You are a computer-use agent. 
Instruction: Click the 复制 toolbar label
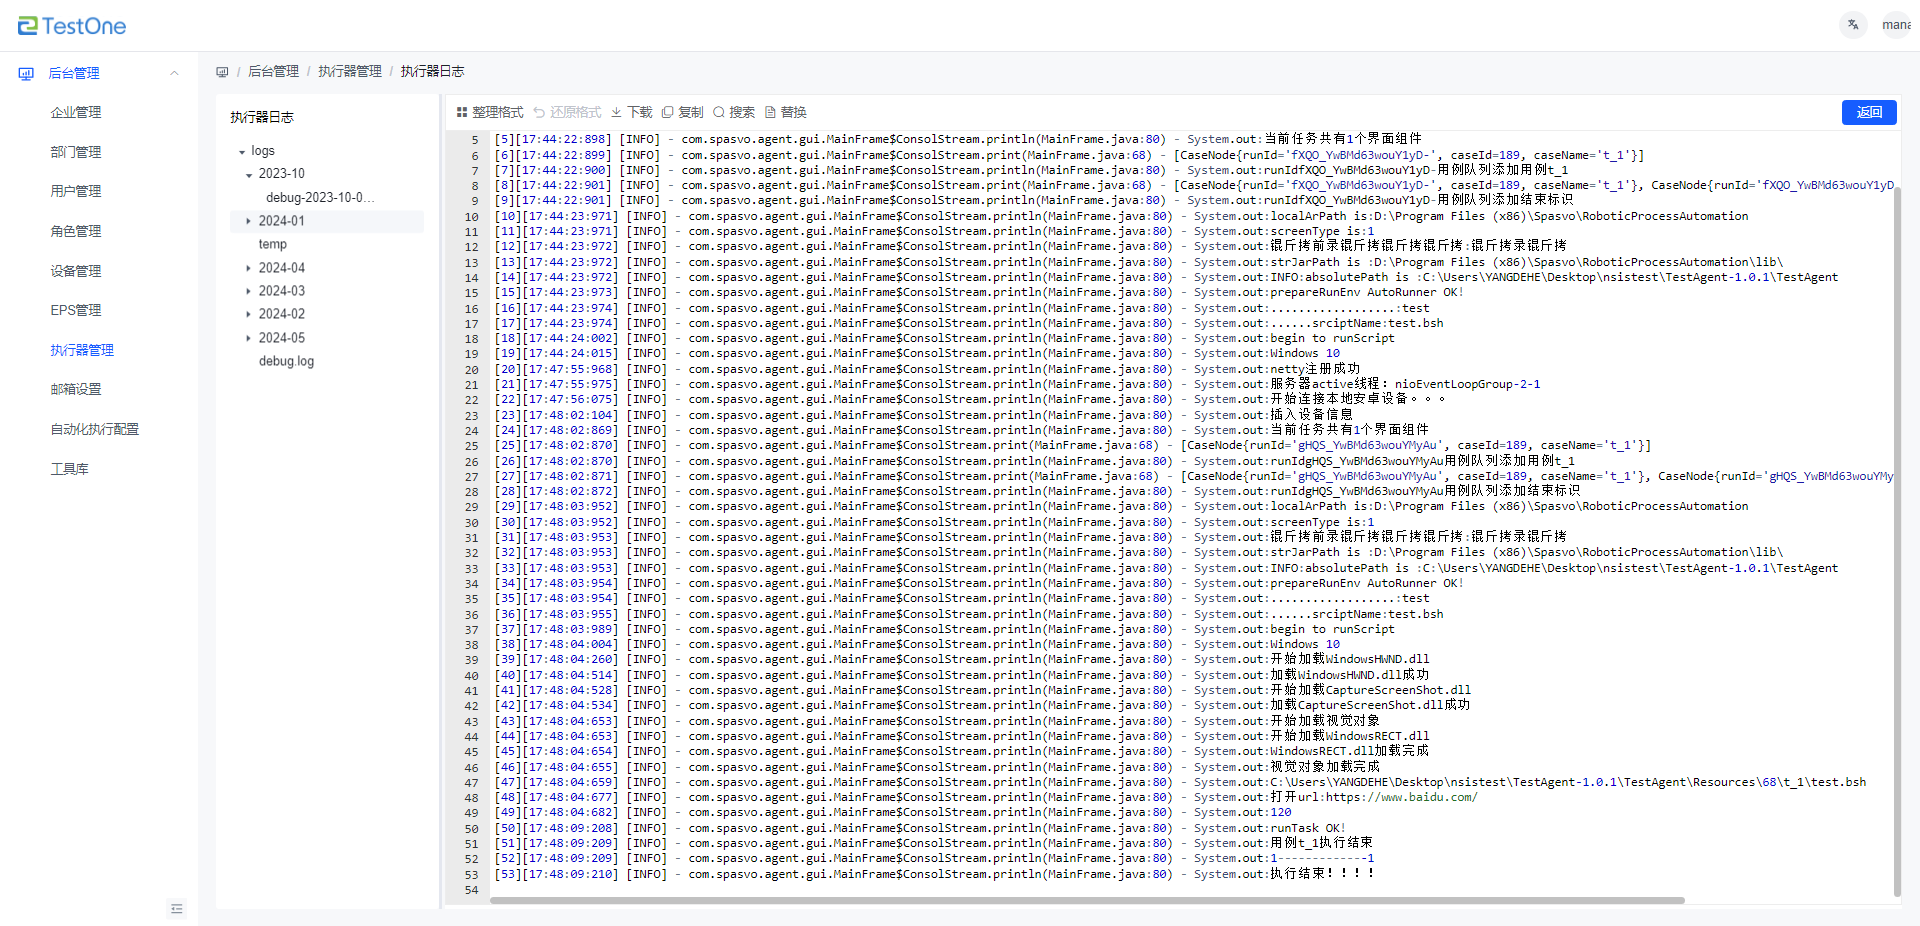pos(691,112)
